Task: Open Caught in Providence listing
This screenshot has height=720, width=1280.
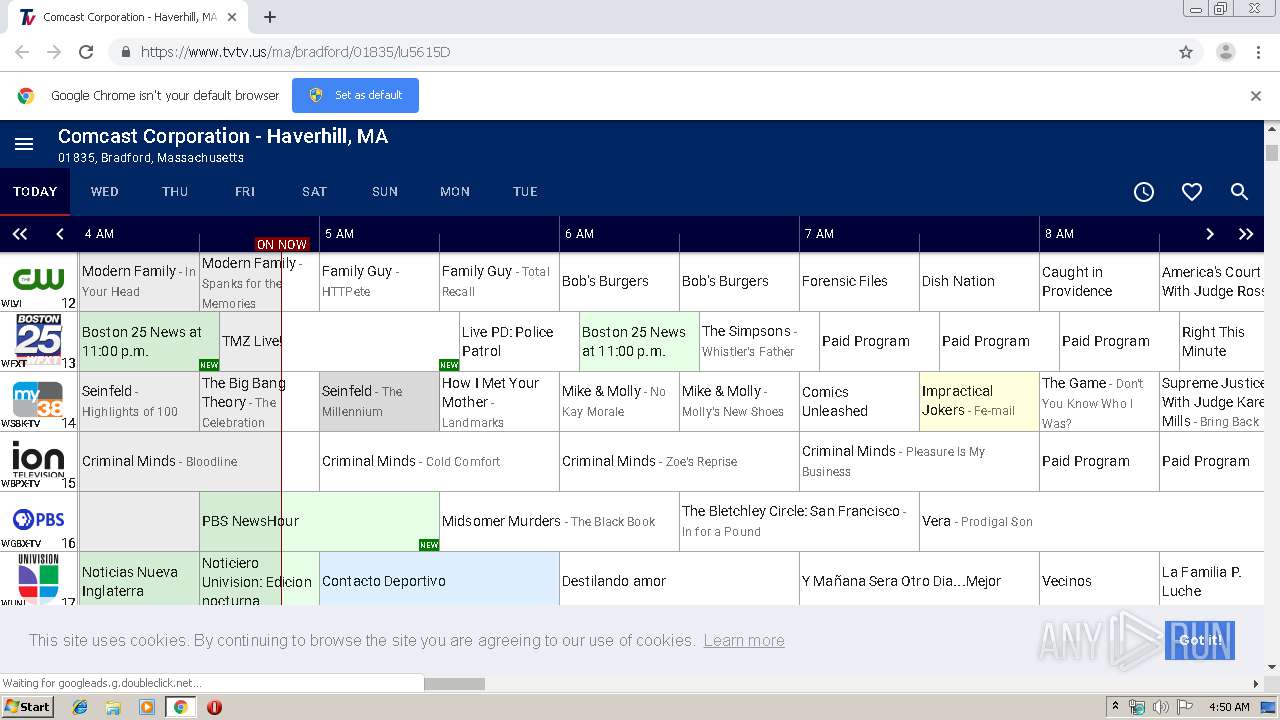Action: (1099, 282)
